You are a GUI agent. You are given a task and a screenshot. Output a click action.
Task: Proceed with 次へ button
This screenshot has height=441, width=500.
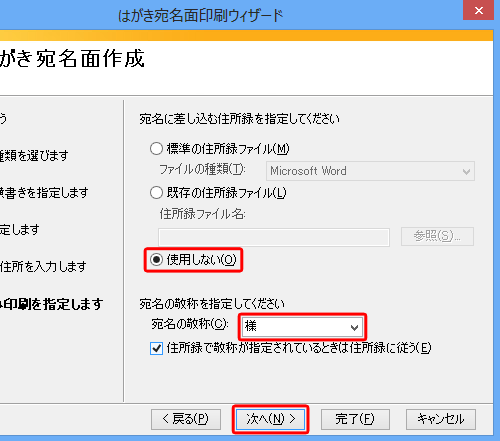coord(270,419)
